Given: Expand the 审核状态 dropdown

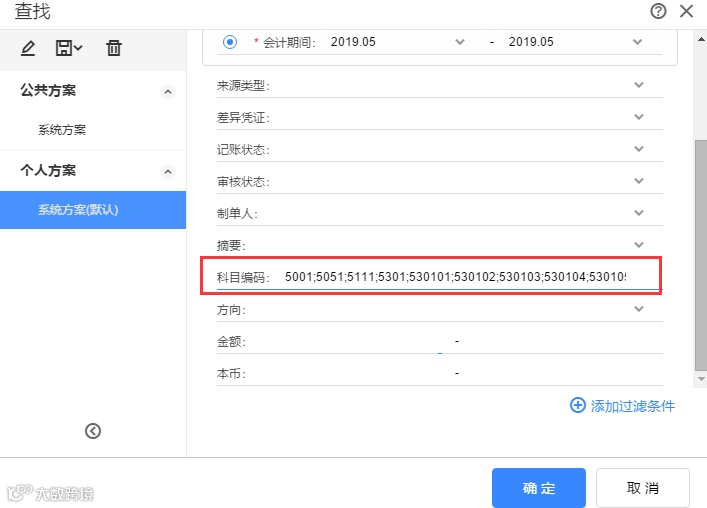Looking at the screenshot, I should pos(639,181).
